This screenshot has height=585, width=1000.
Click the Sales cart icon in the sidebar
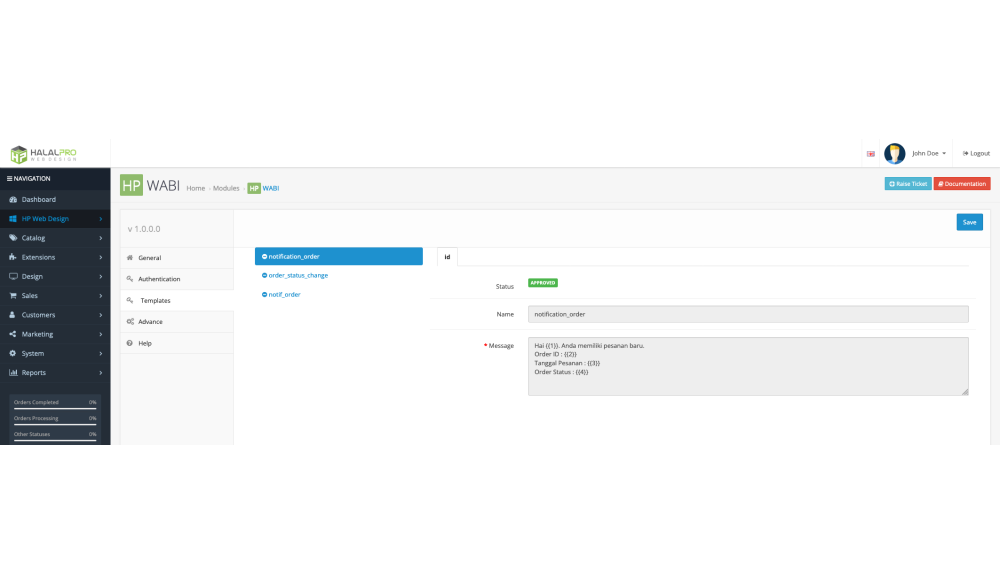(x=13, y=296)
